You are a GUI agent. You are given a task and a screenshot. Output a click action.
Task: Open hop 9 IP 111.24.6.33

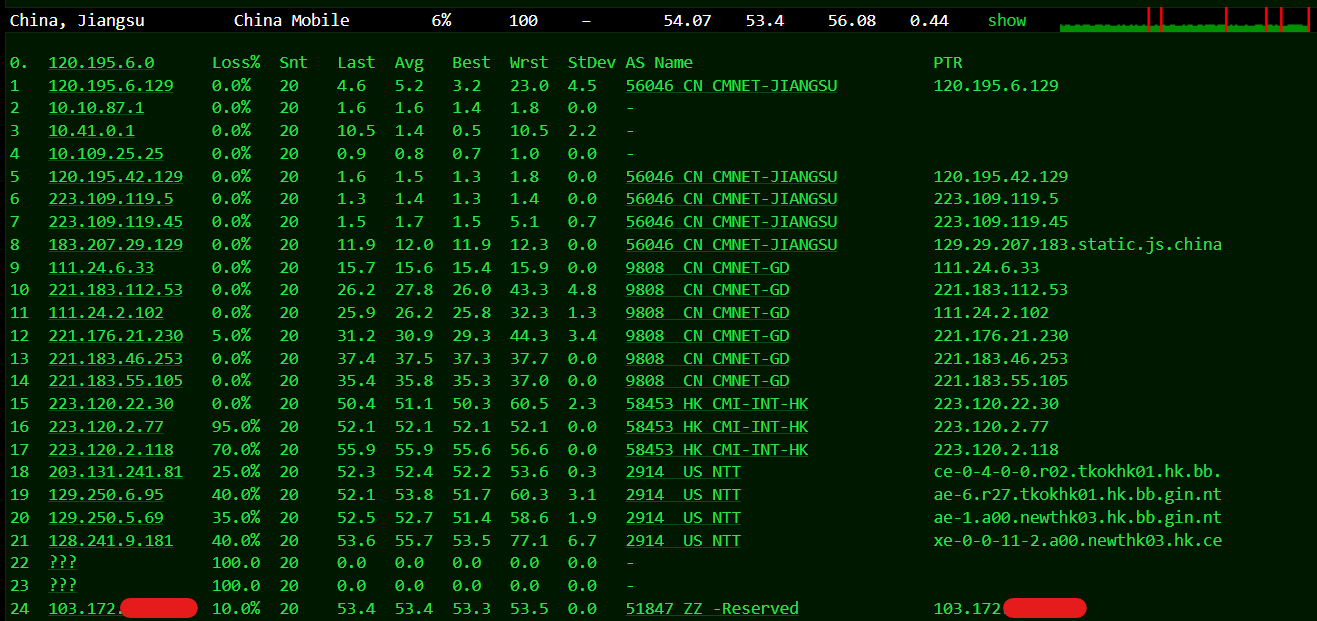(x=101, y=268)
